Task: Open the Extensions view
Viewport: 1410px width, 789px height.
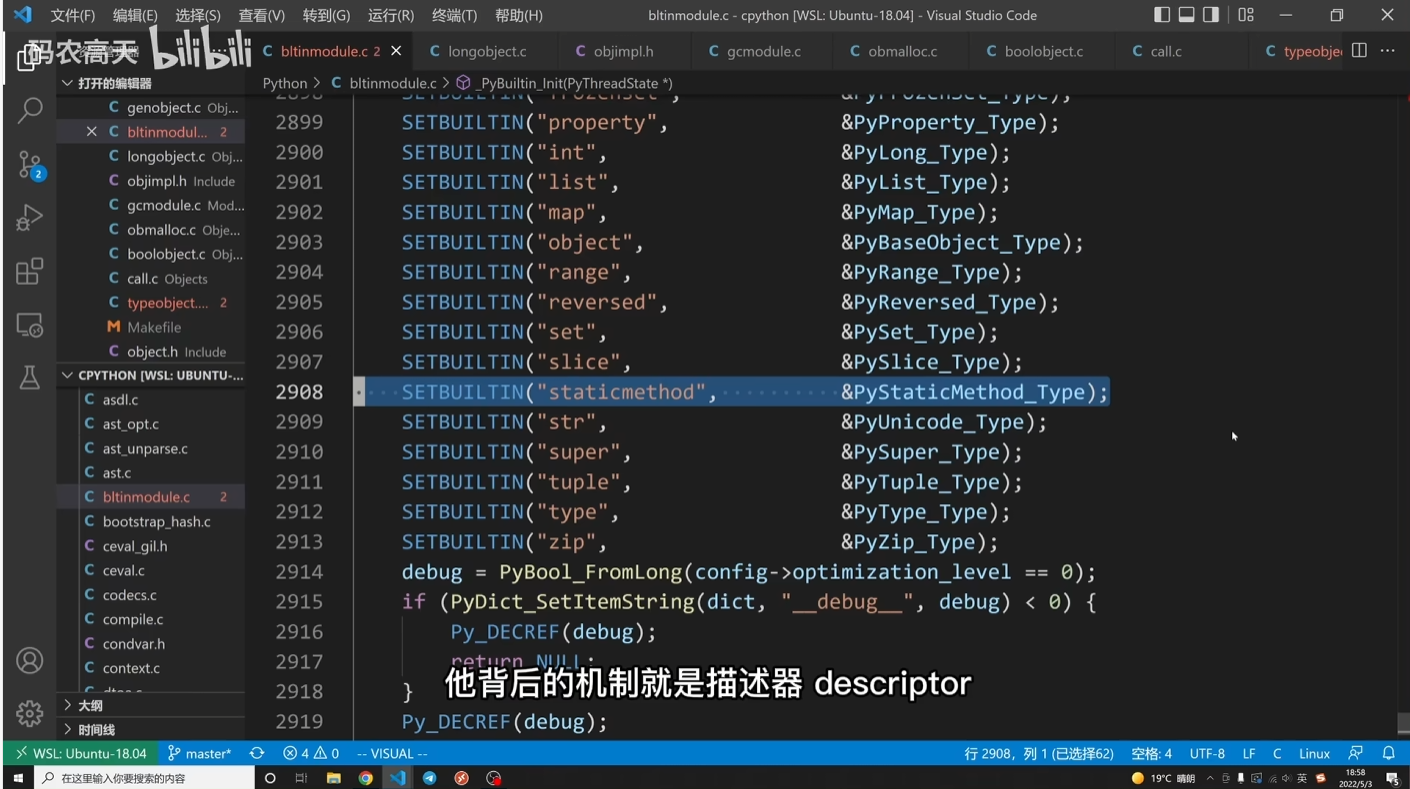Action: tap(29, 271)
